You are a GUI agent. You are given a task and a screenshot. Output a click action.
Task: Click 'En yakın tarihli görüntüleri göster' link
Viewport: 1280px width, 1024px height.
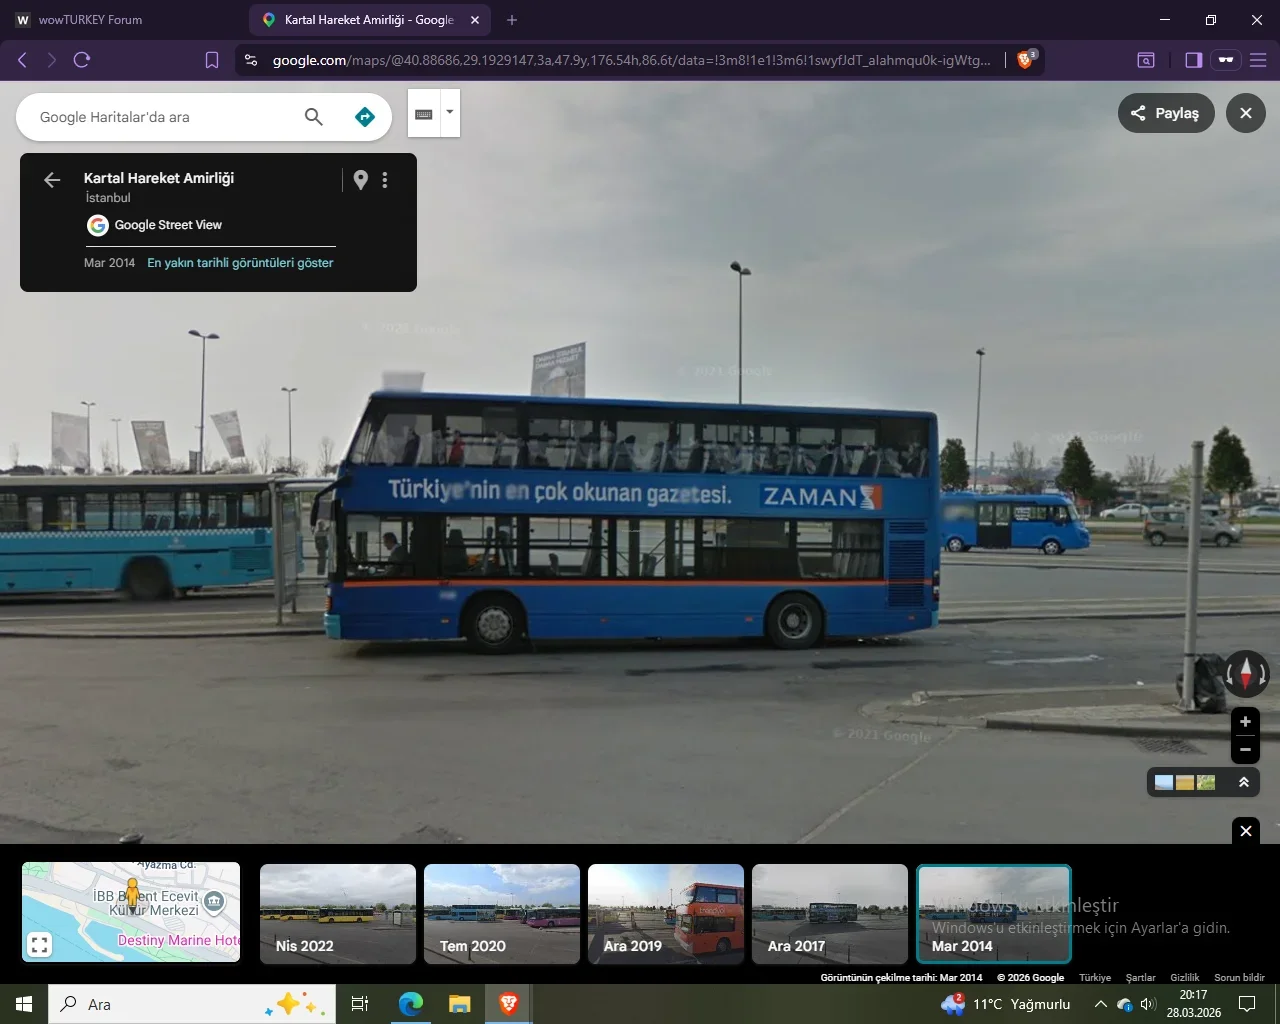[x=240, y=263]
